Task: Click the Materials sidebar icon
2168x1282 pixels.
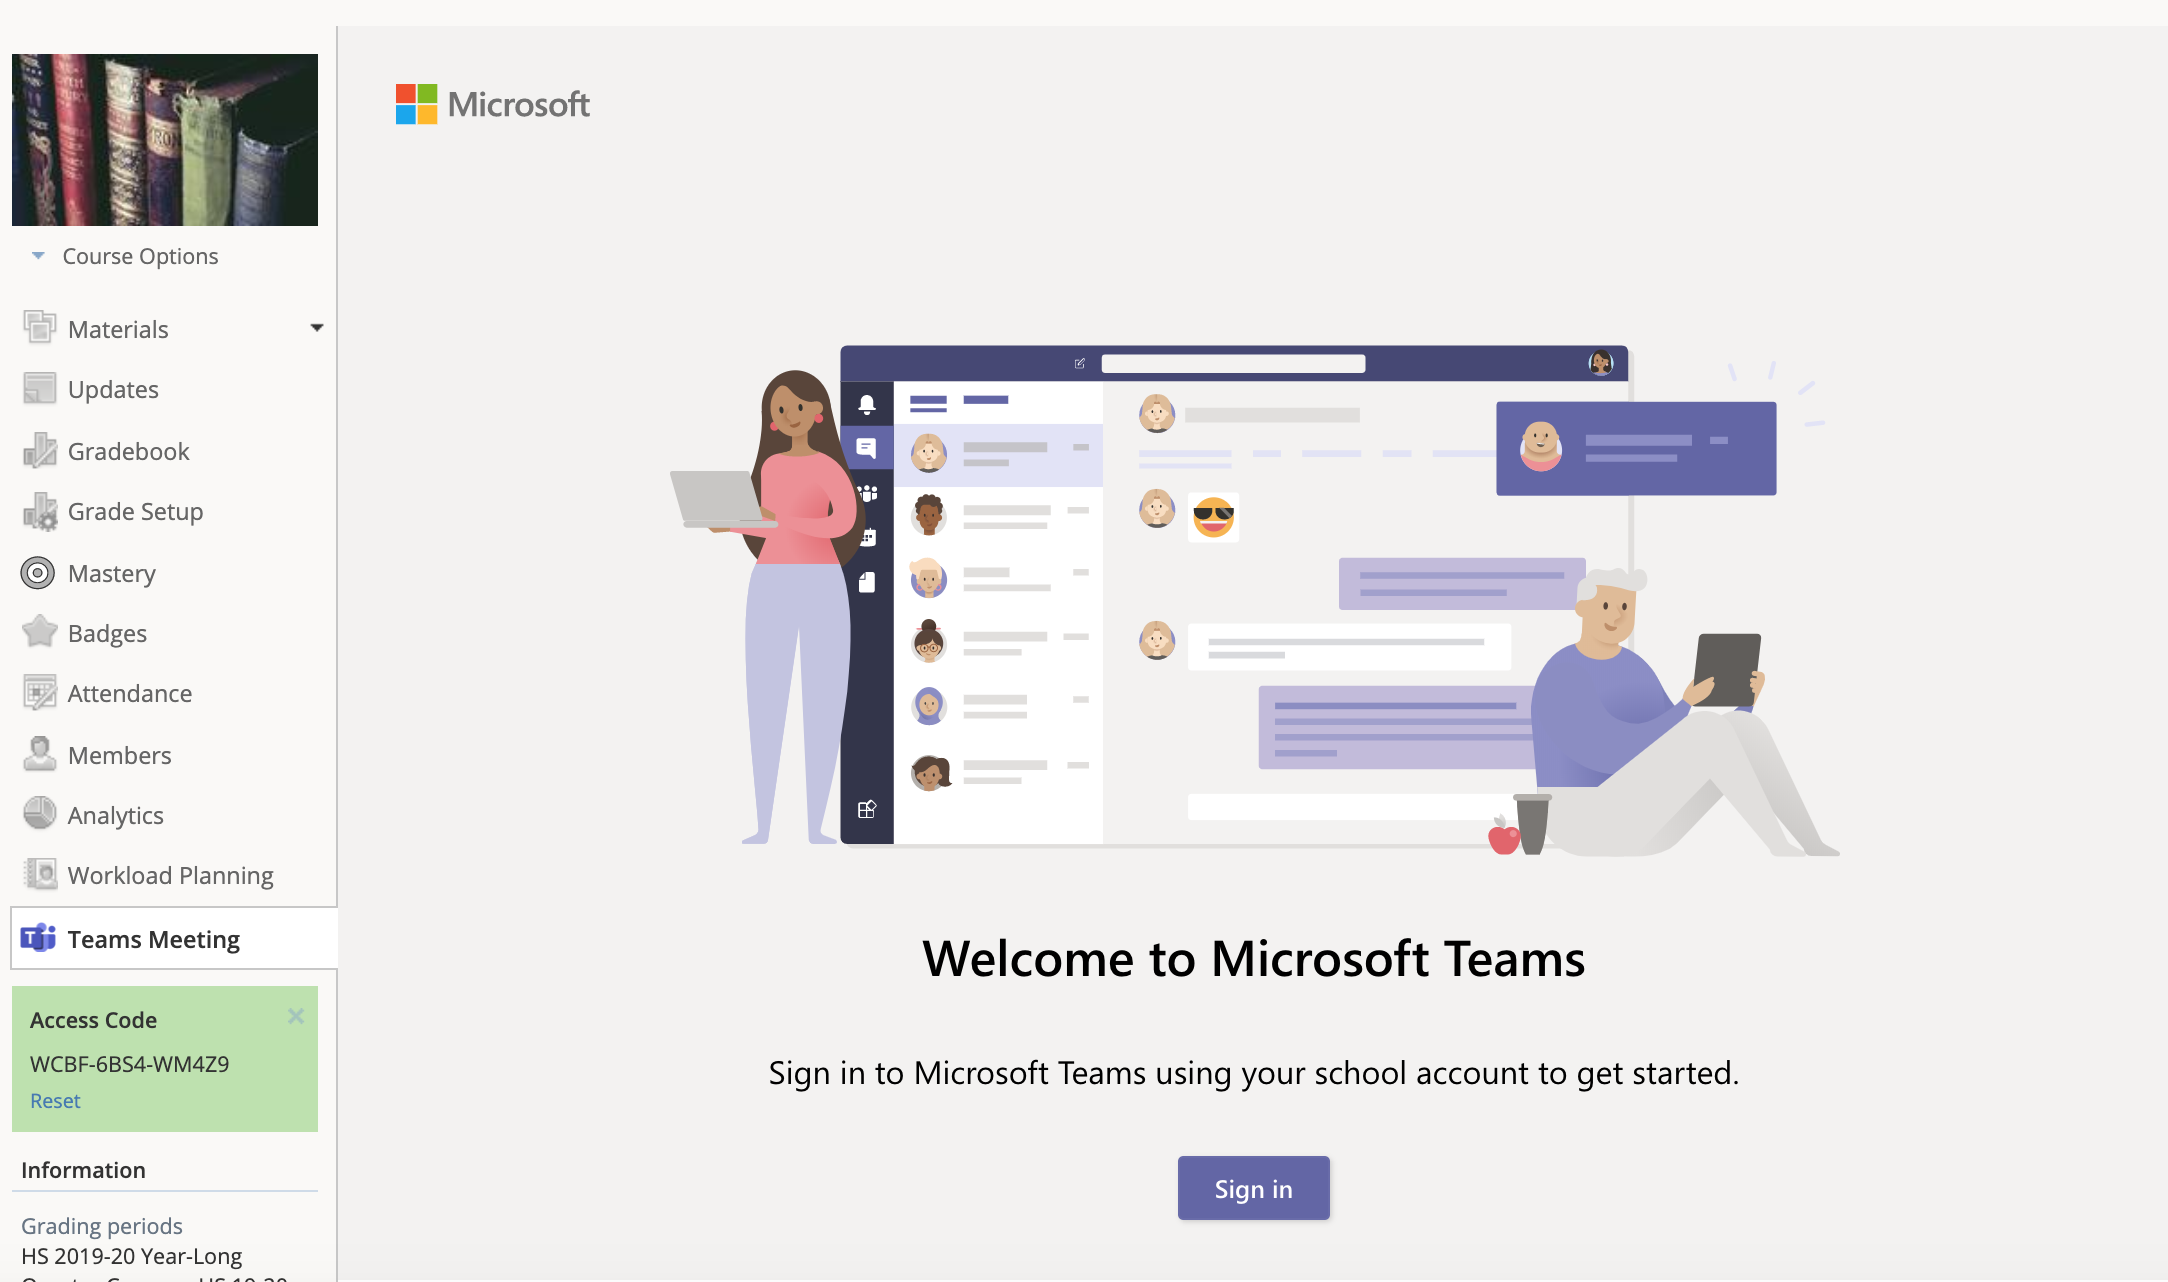Action: tap(39, 328)
